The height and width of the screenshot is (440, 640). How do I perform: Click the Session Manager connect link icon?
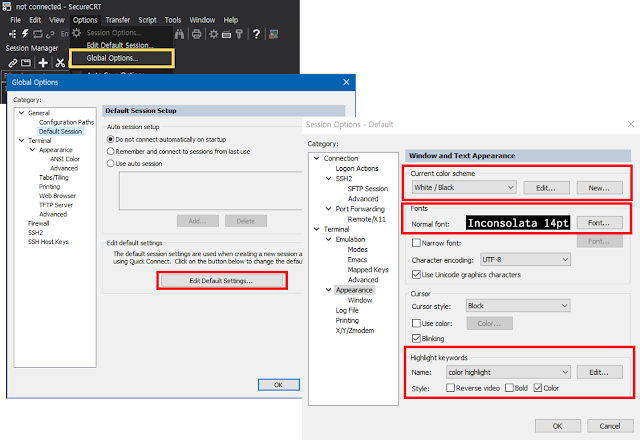coord(13,63)
